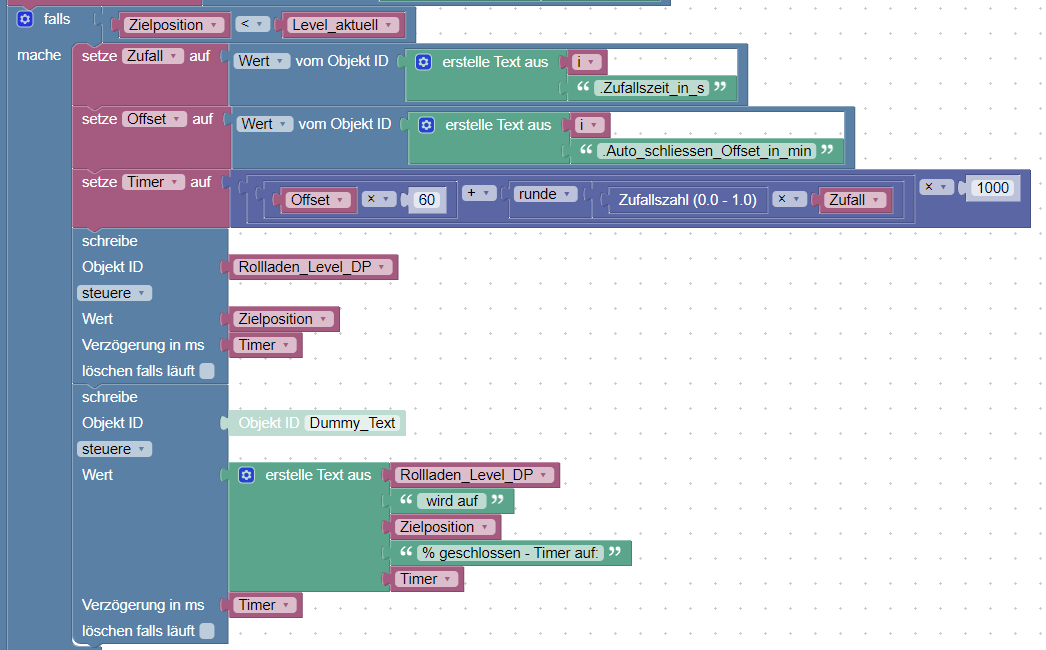Edit the number field 60

(x=427, y=200)
